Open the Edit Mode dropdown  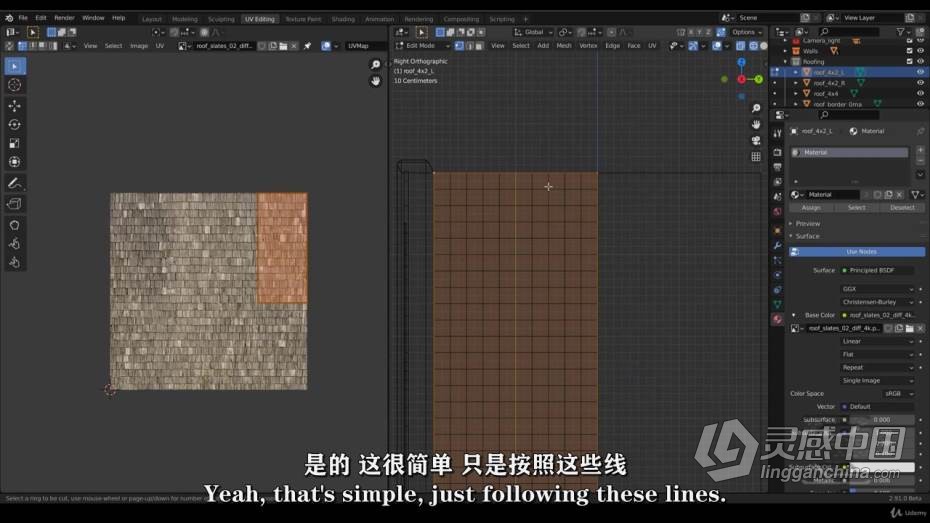[x=422, y=46]
